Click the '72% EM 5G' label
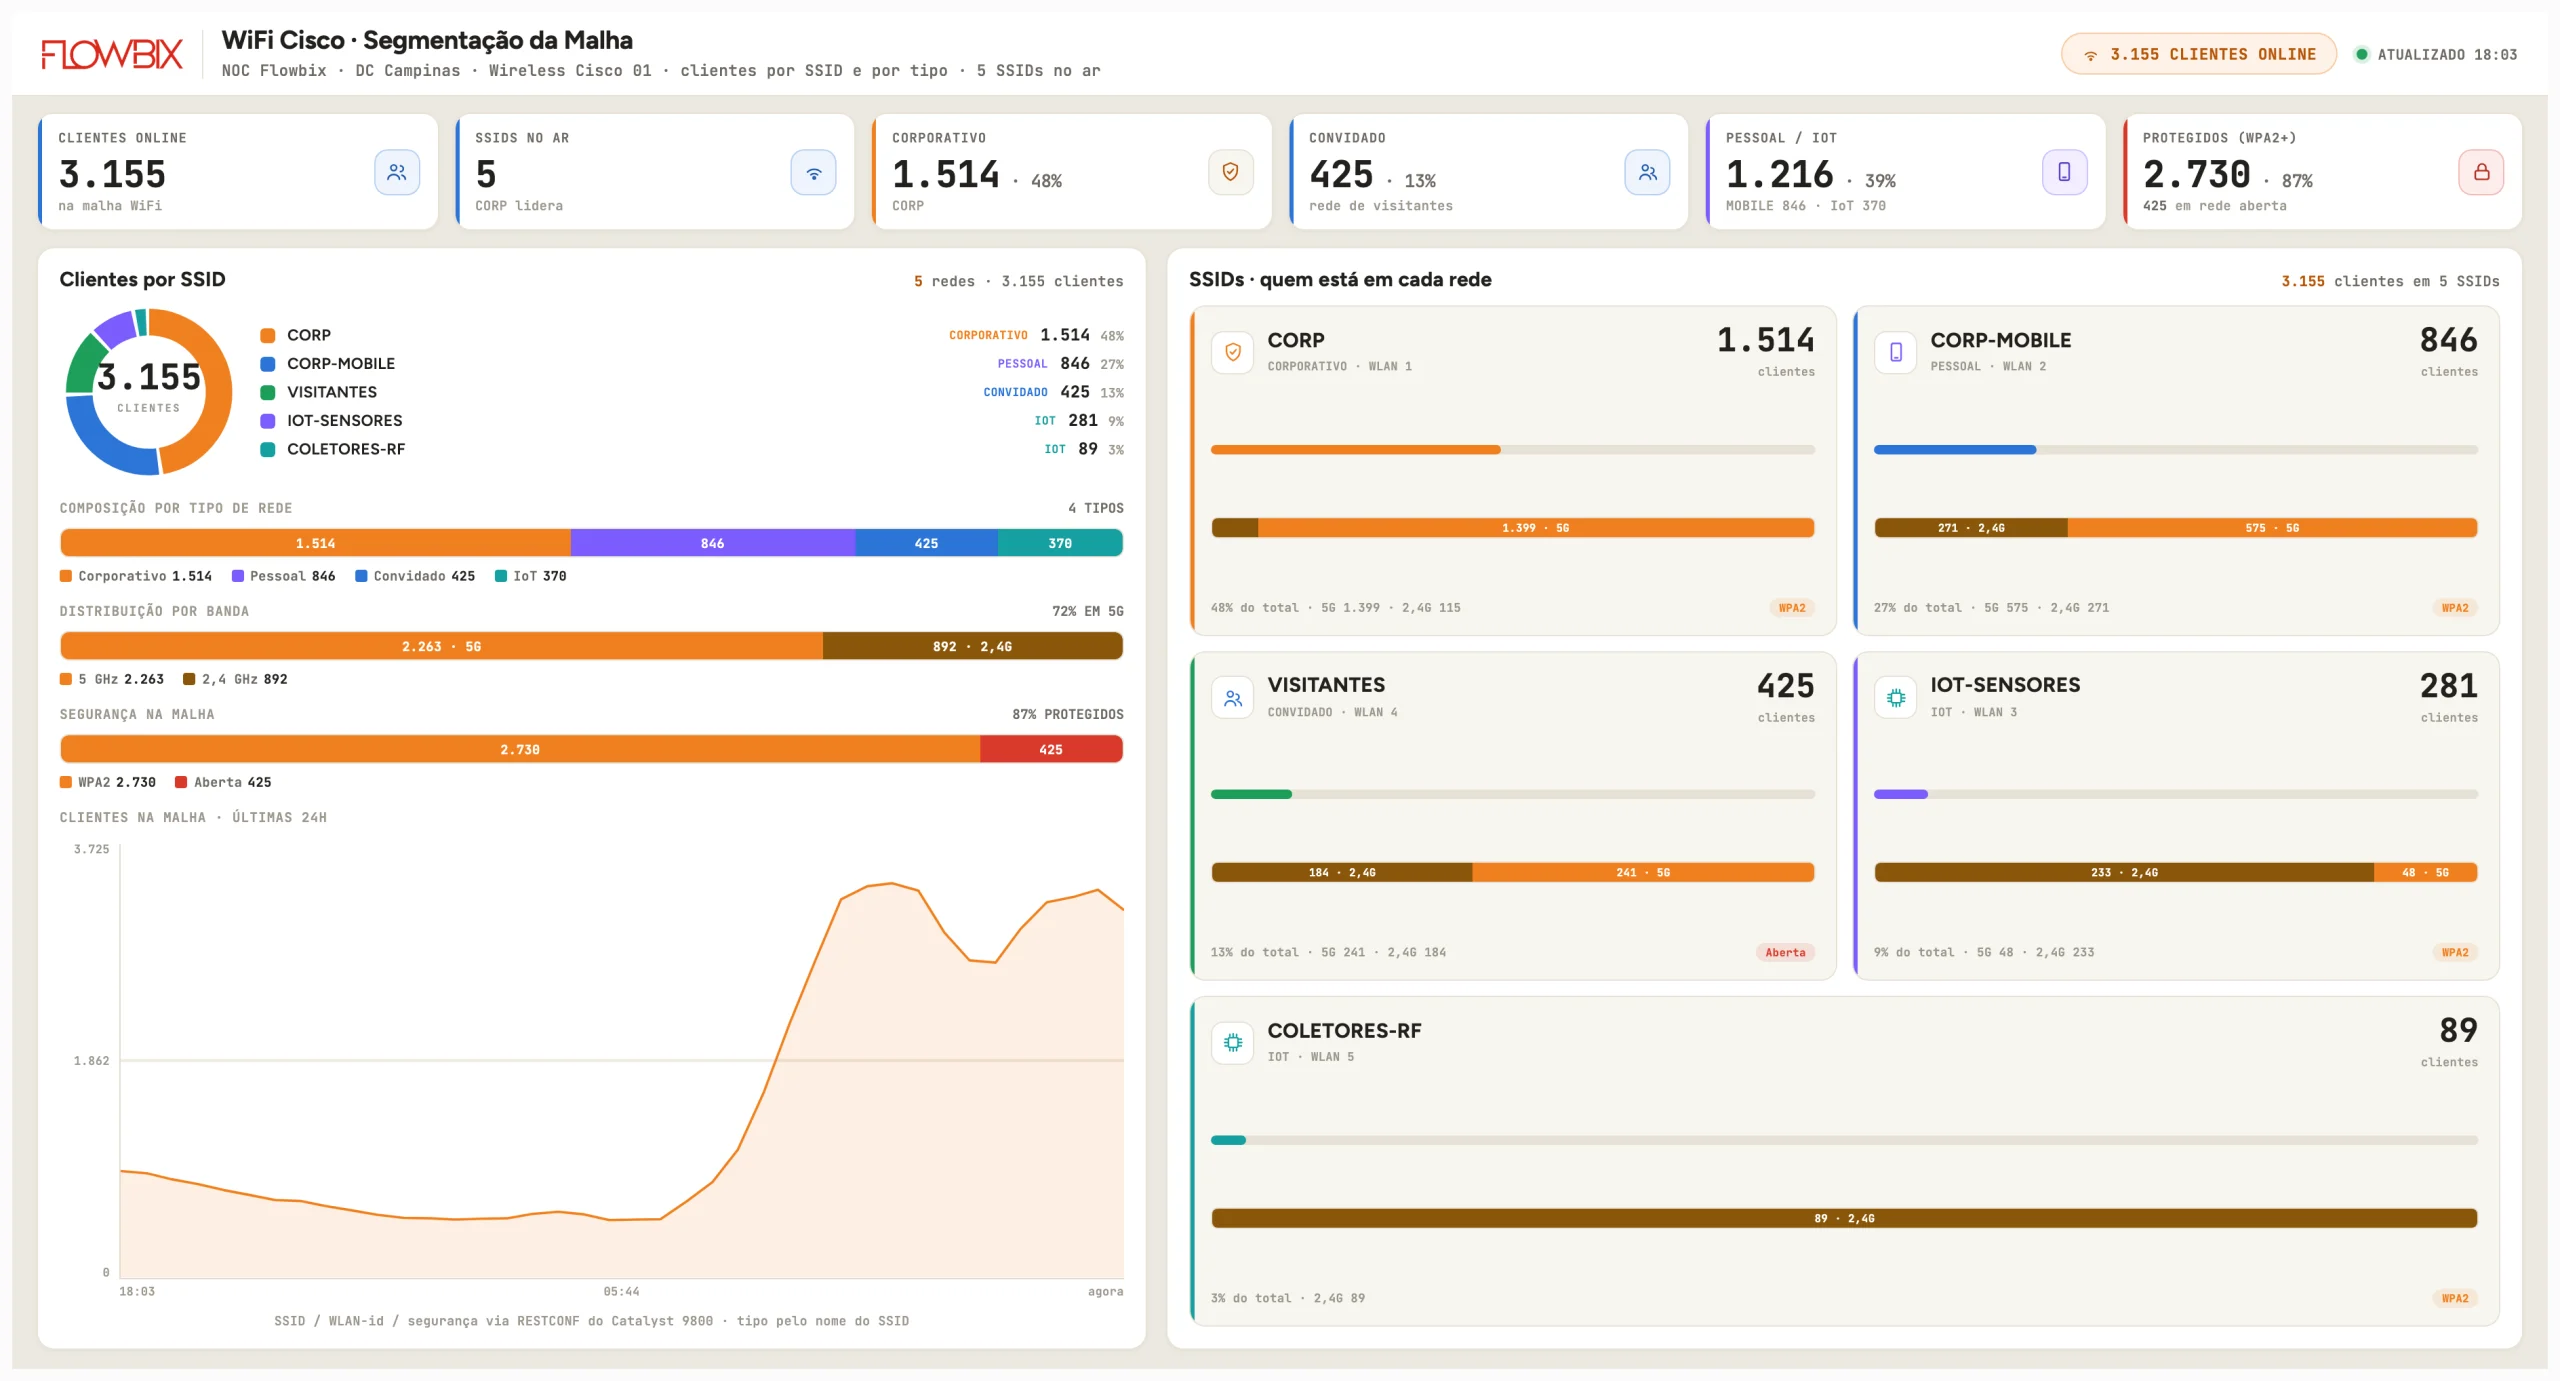 click(x=1088, y=611)
